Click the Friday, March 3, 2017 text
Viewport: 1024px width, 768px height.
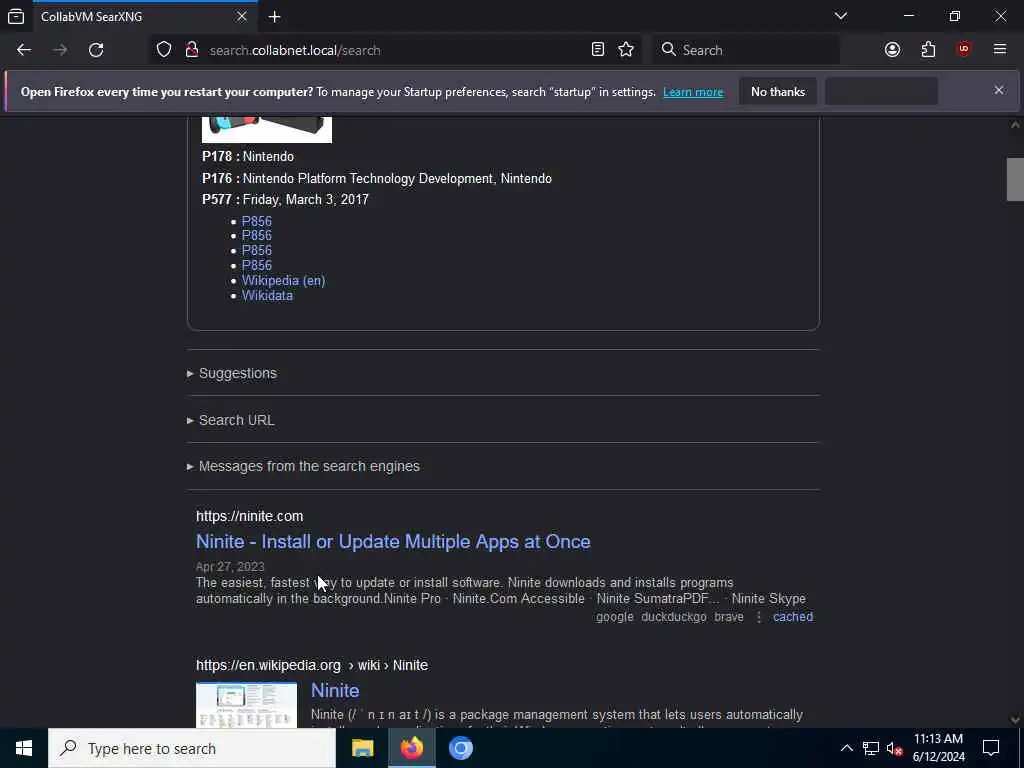(306, 199)
